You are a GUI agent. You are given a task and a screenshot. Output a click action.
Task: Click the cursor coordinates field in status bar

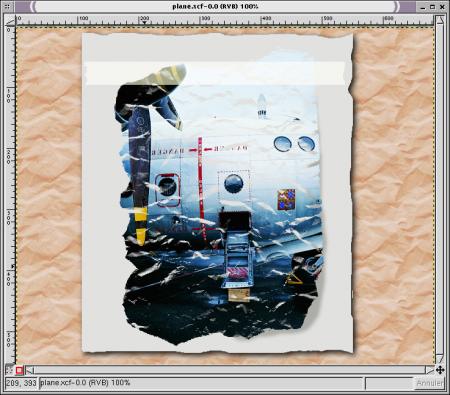pyautogui.click(x=21, y=383)
